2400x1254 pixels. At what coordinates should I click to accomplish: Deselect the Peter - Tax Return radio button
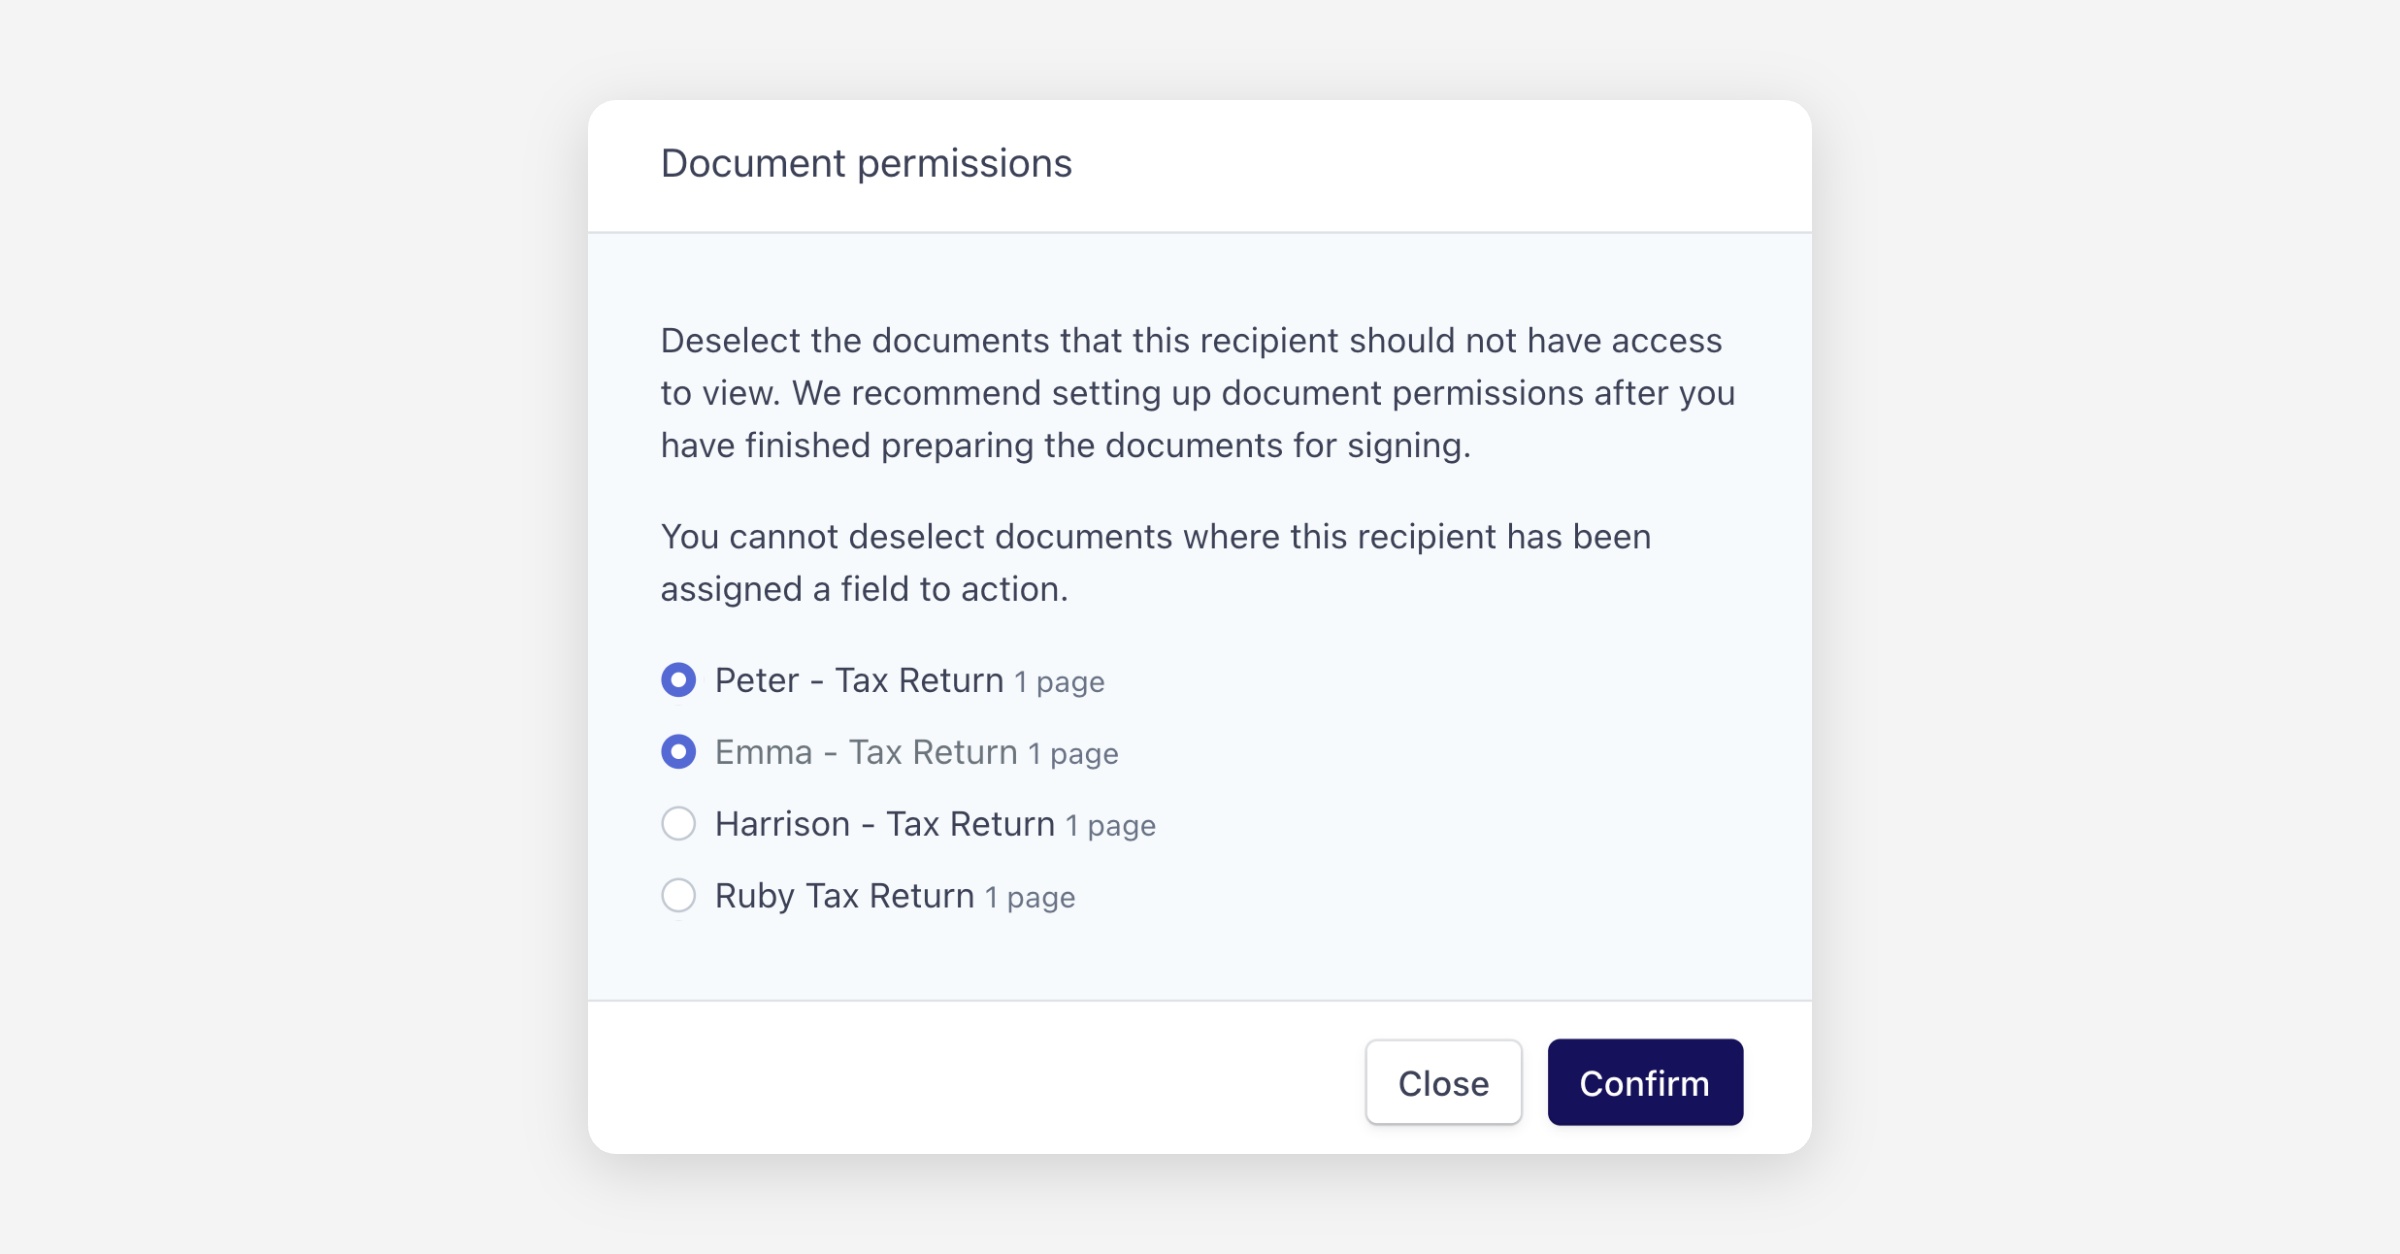click(x=678, y=681)
